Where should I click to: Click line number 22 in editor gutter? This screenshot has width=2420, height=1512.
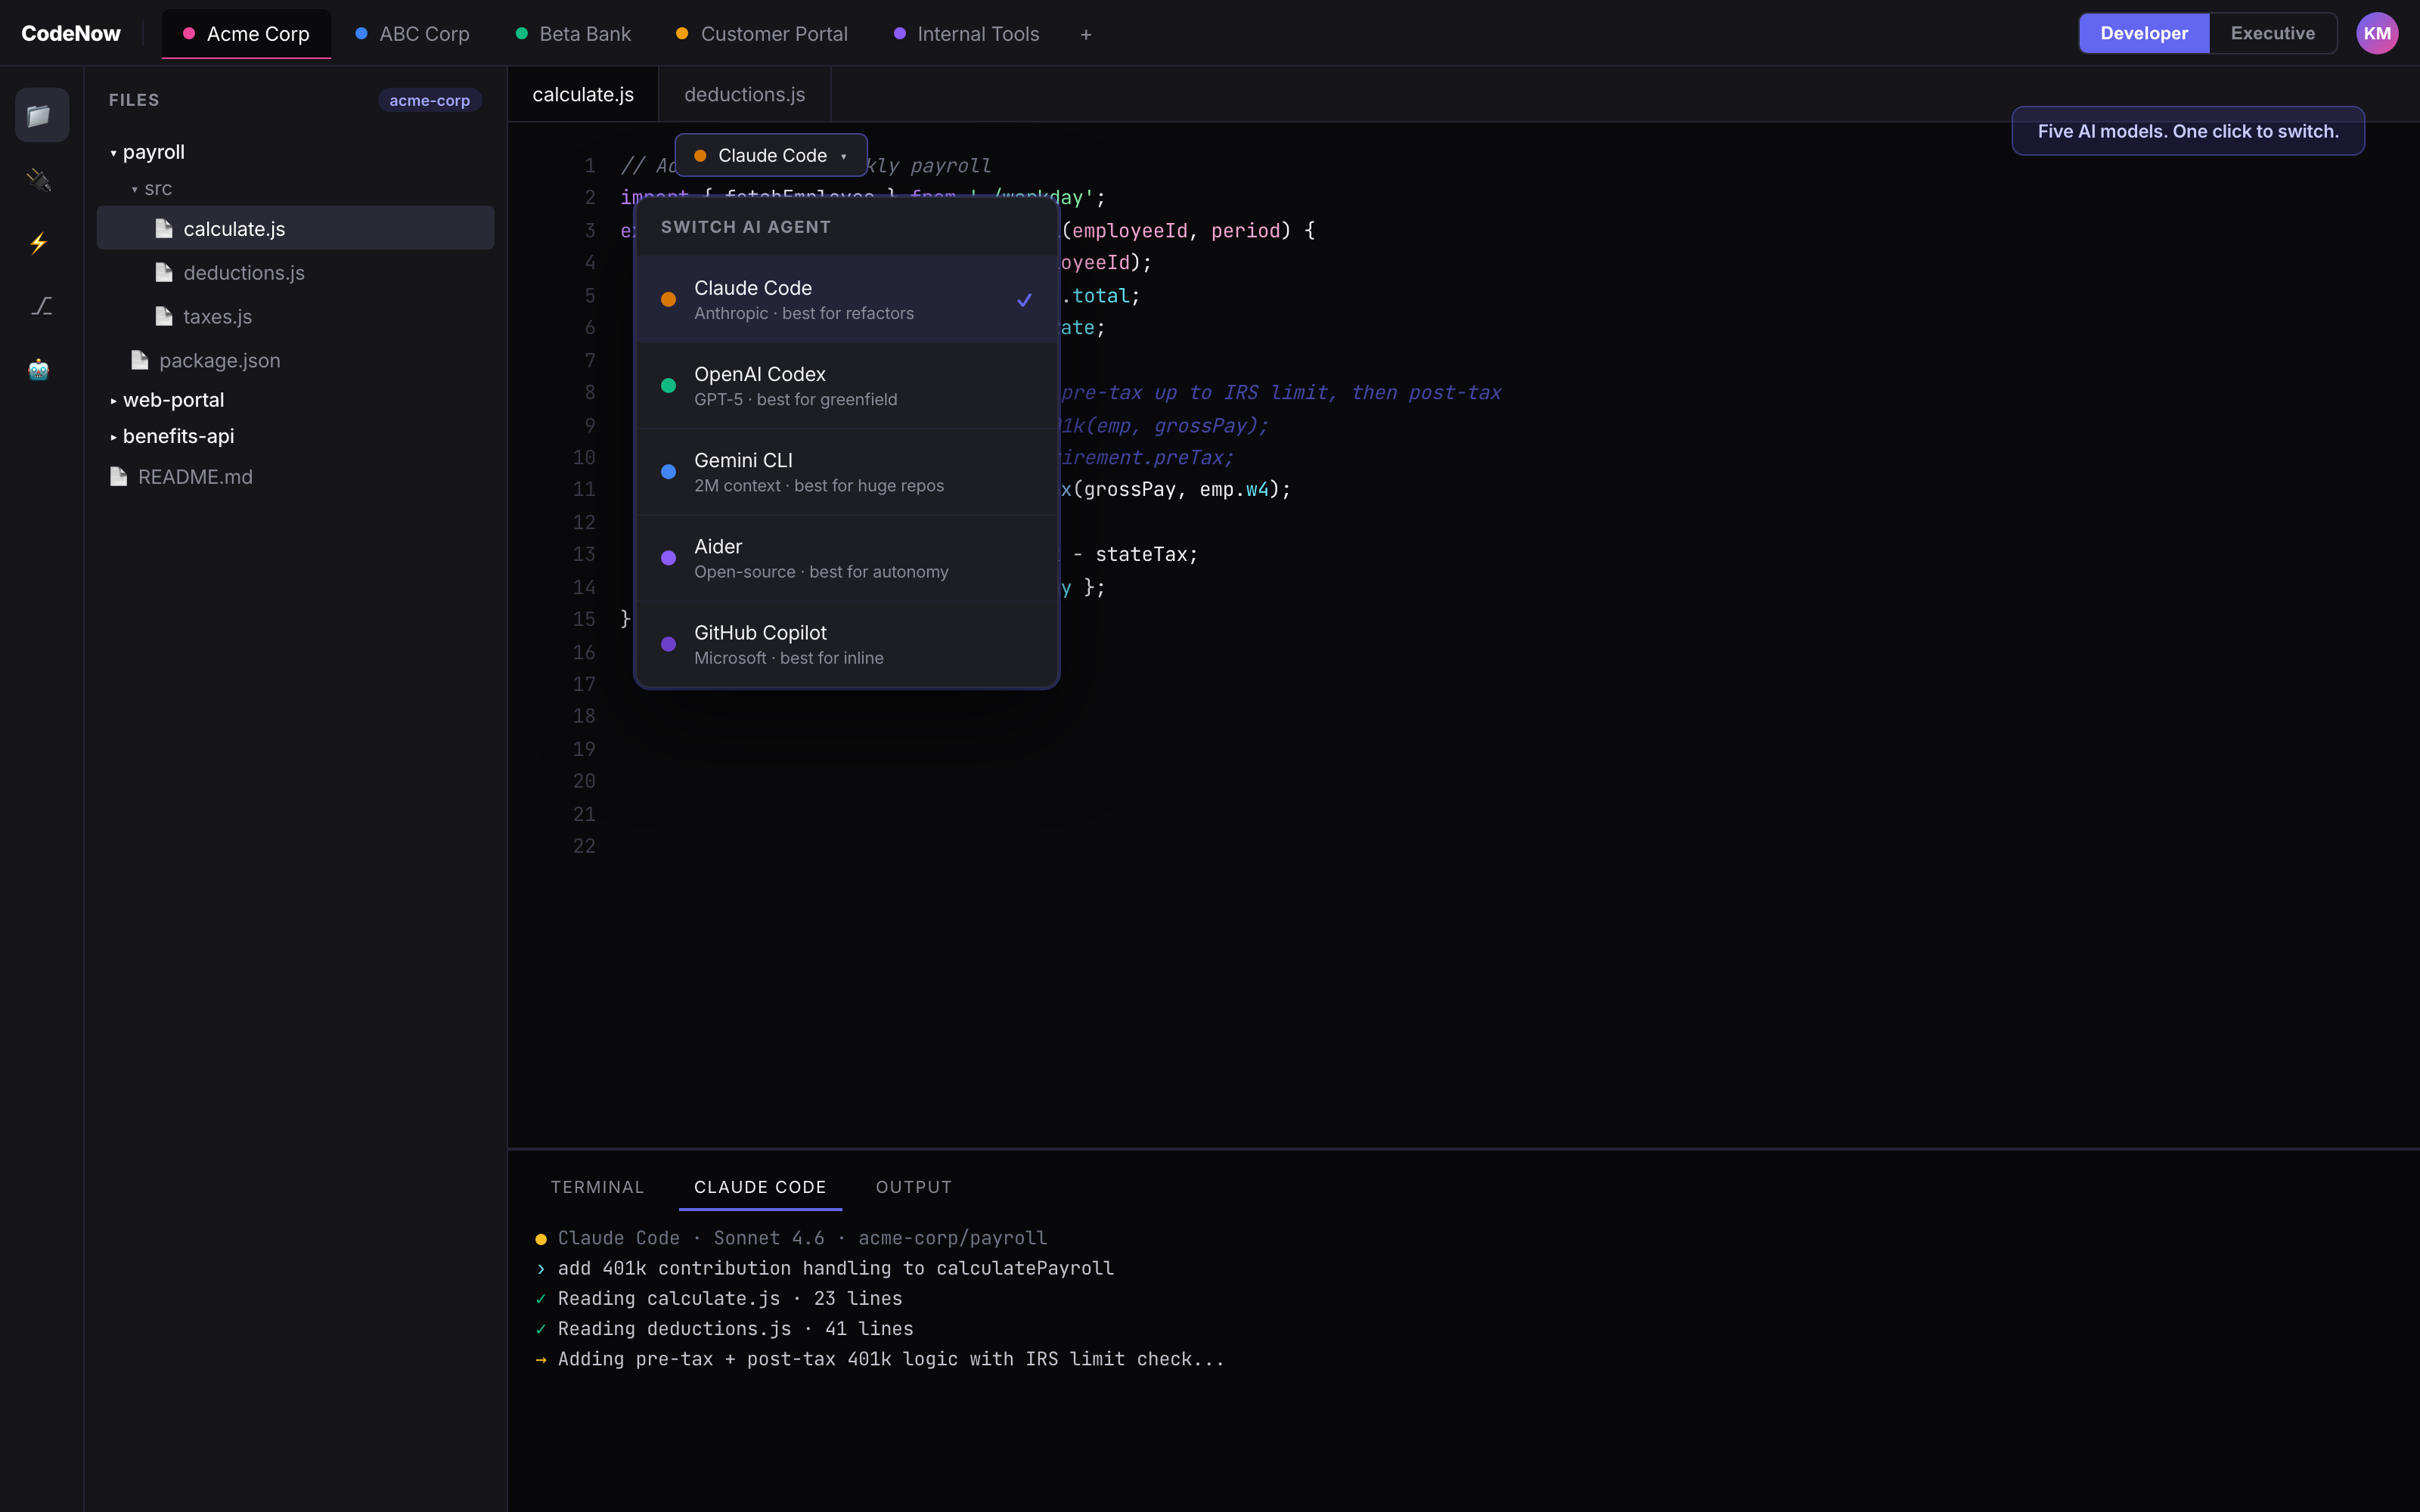click(584, 846)
